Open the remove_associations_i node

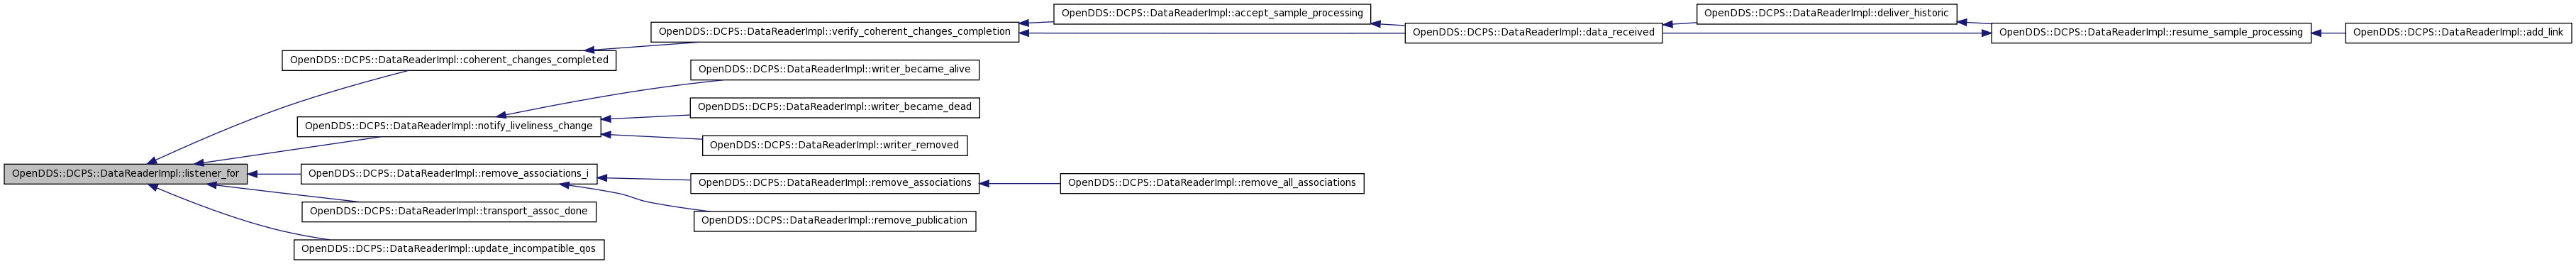coord(449,174)
